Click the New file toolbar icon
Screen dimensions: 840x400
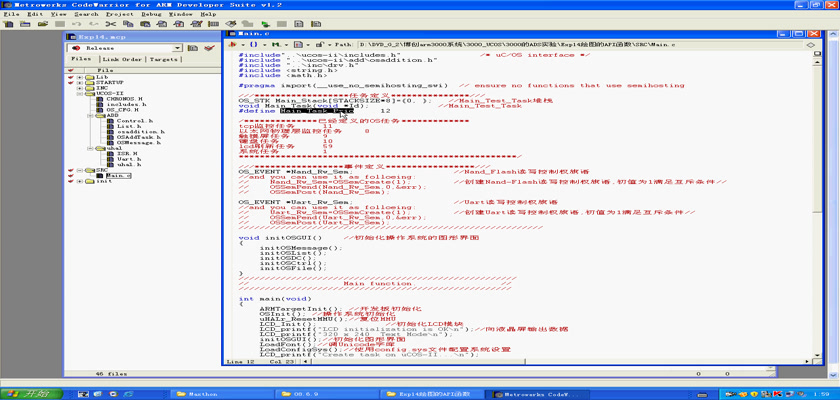click(x=9, y=24)
